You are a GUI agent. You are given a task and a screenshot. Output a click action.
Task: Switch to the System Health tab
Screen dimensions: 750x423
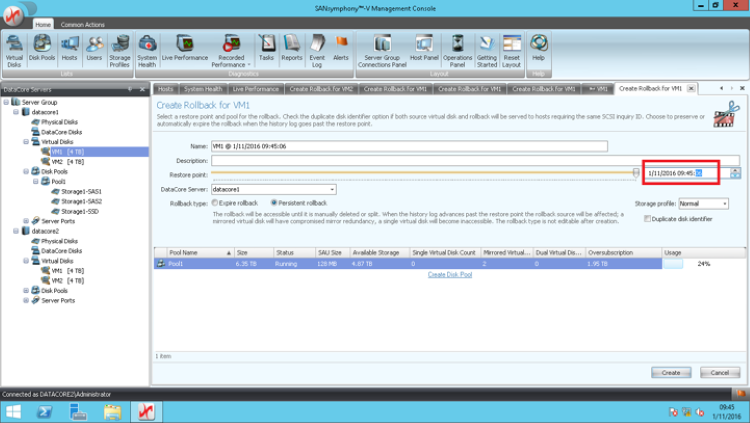tap(202, 89)
